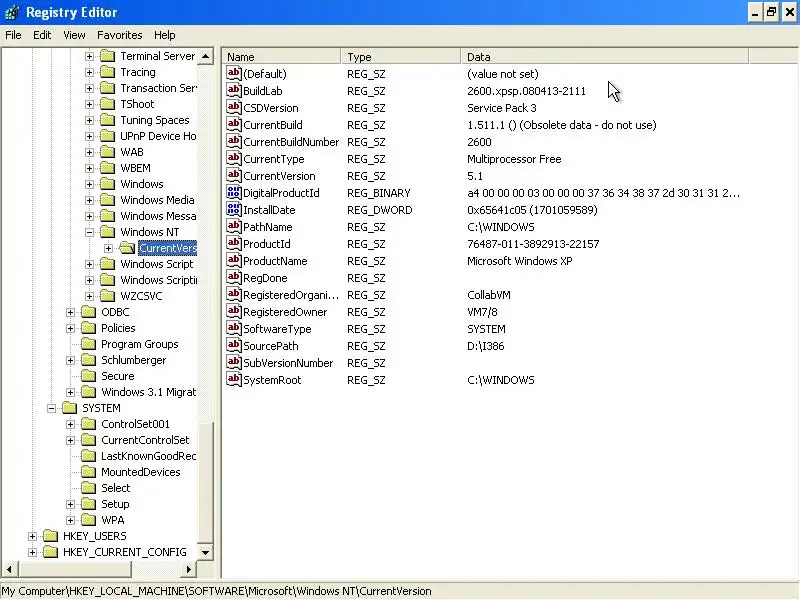The image size is (800, 600).
Task: Select the CurrentType value name
Action: [273, 159]
